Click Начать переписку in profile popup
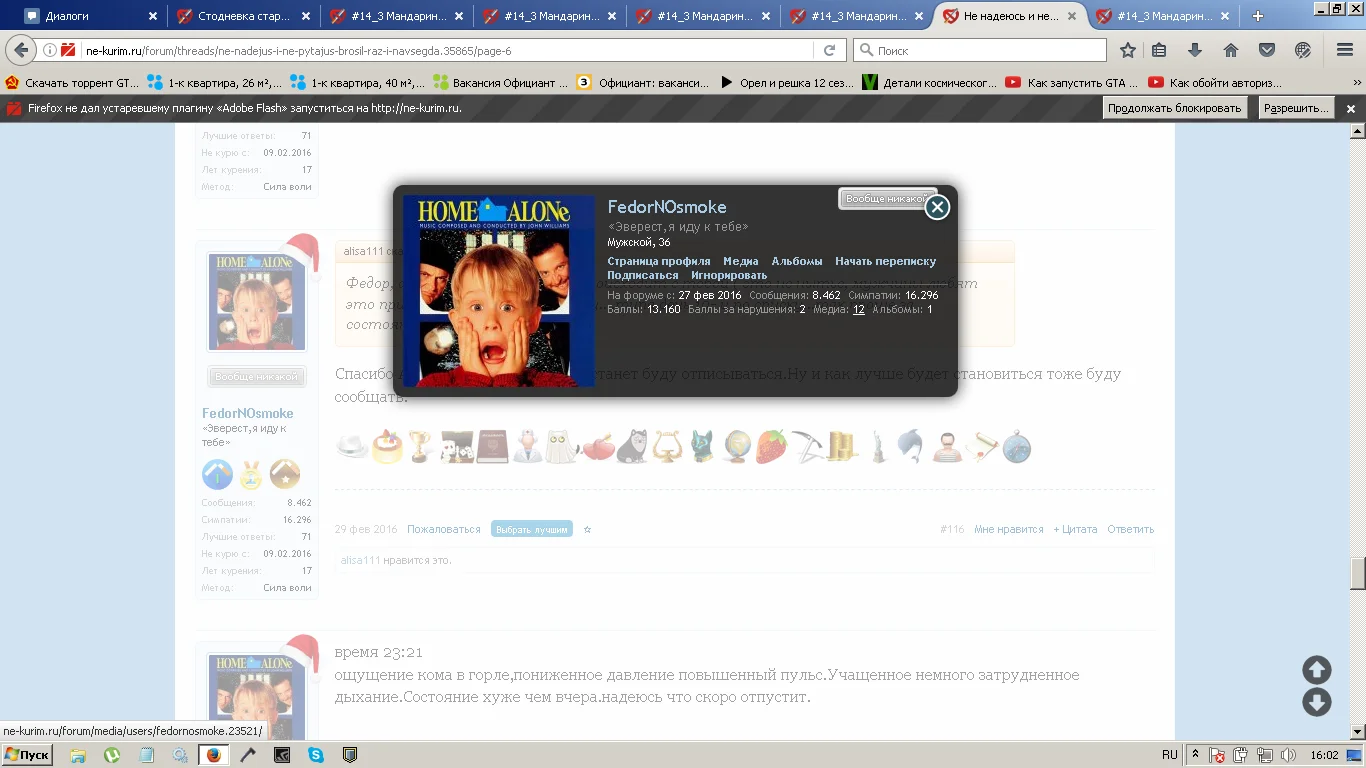This screenshot has width=1366, height=768. point(886,261)
